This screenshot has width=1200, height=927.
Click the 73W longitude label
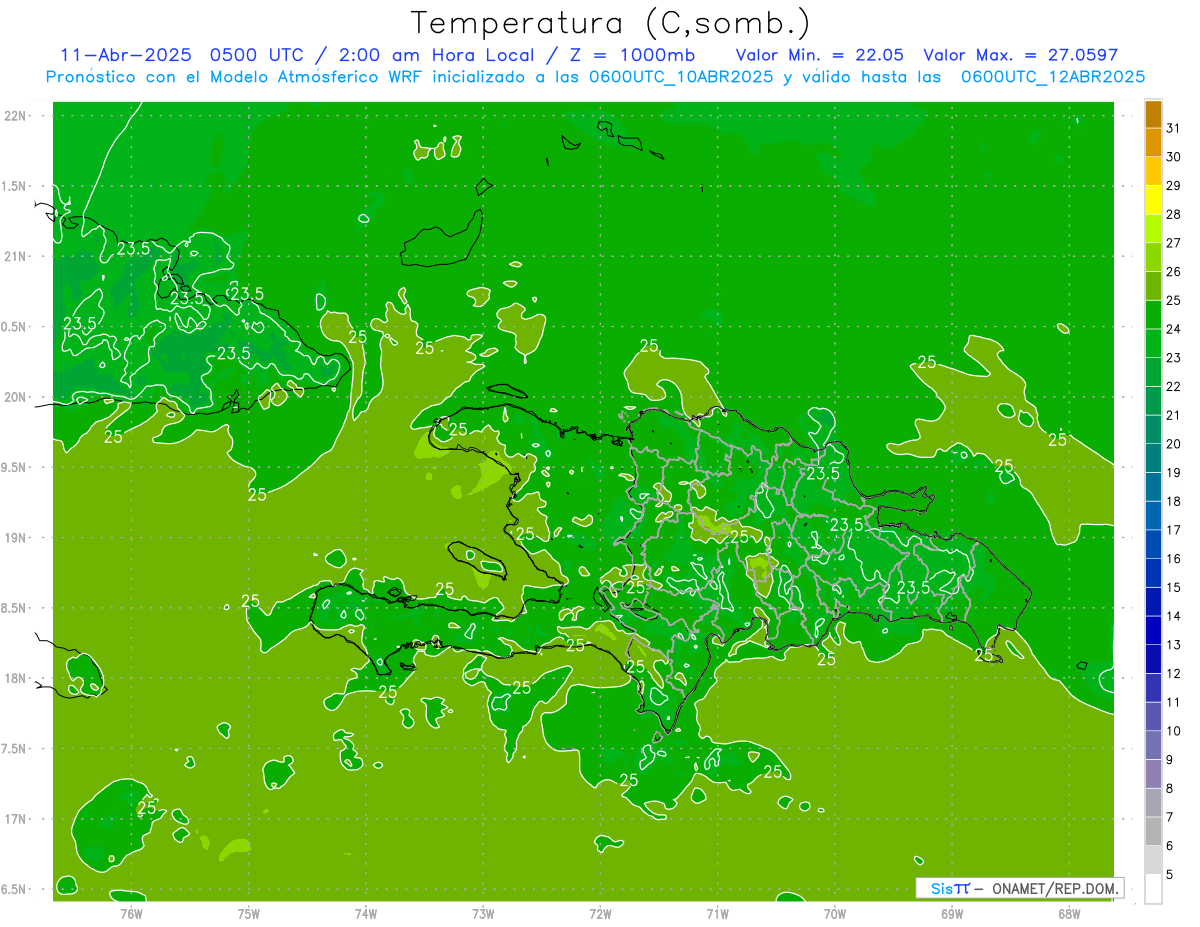tap(483, 913)
